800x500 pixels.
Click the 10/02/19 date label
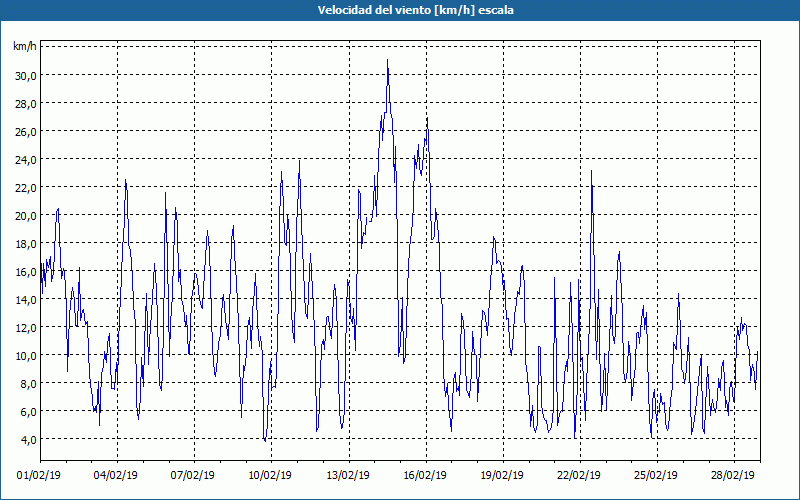pyautogui.click(x=270, y=476)
